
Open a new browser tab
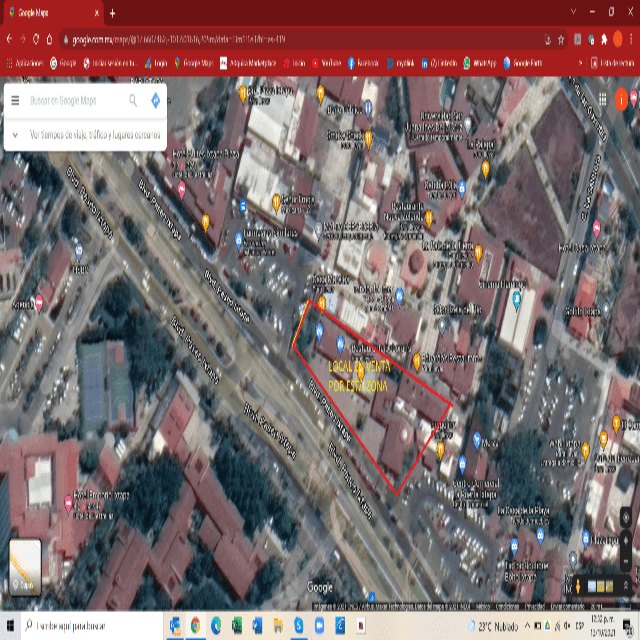112,13
